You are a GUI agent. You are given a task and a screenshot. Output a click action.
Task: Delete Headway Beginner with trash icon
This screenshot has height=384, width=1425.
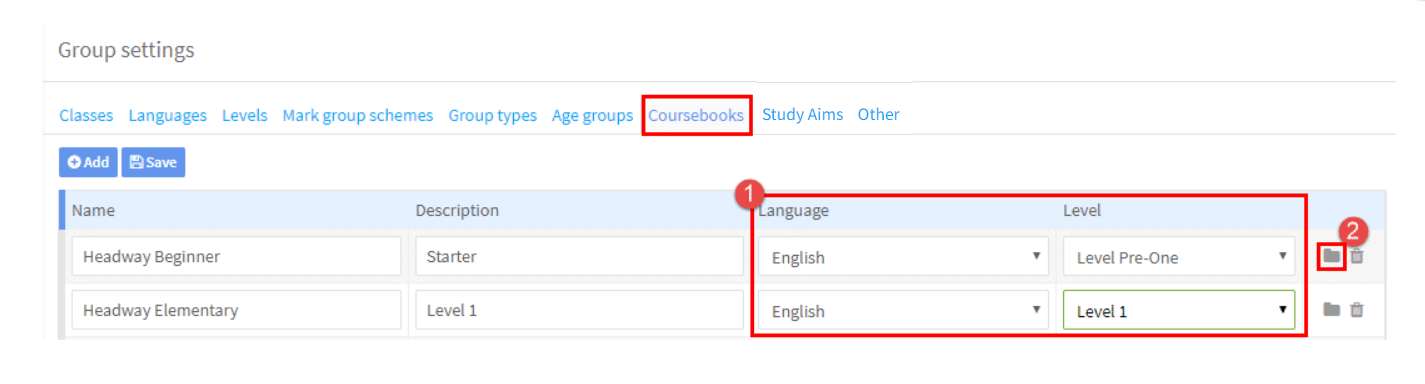click(1357, 256)
